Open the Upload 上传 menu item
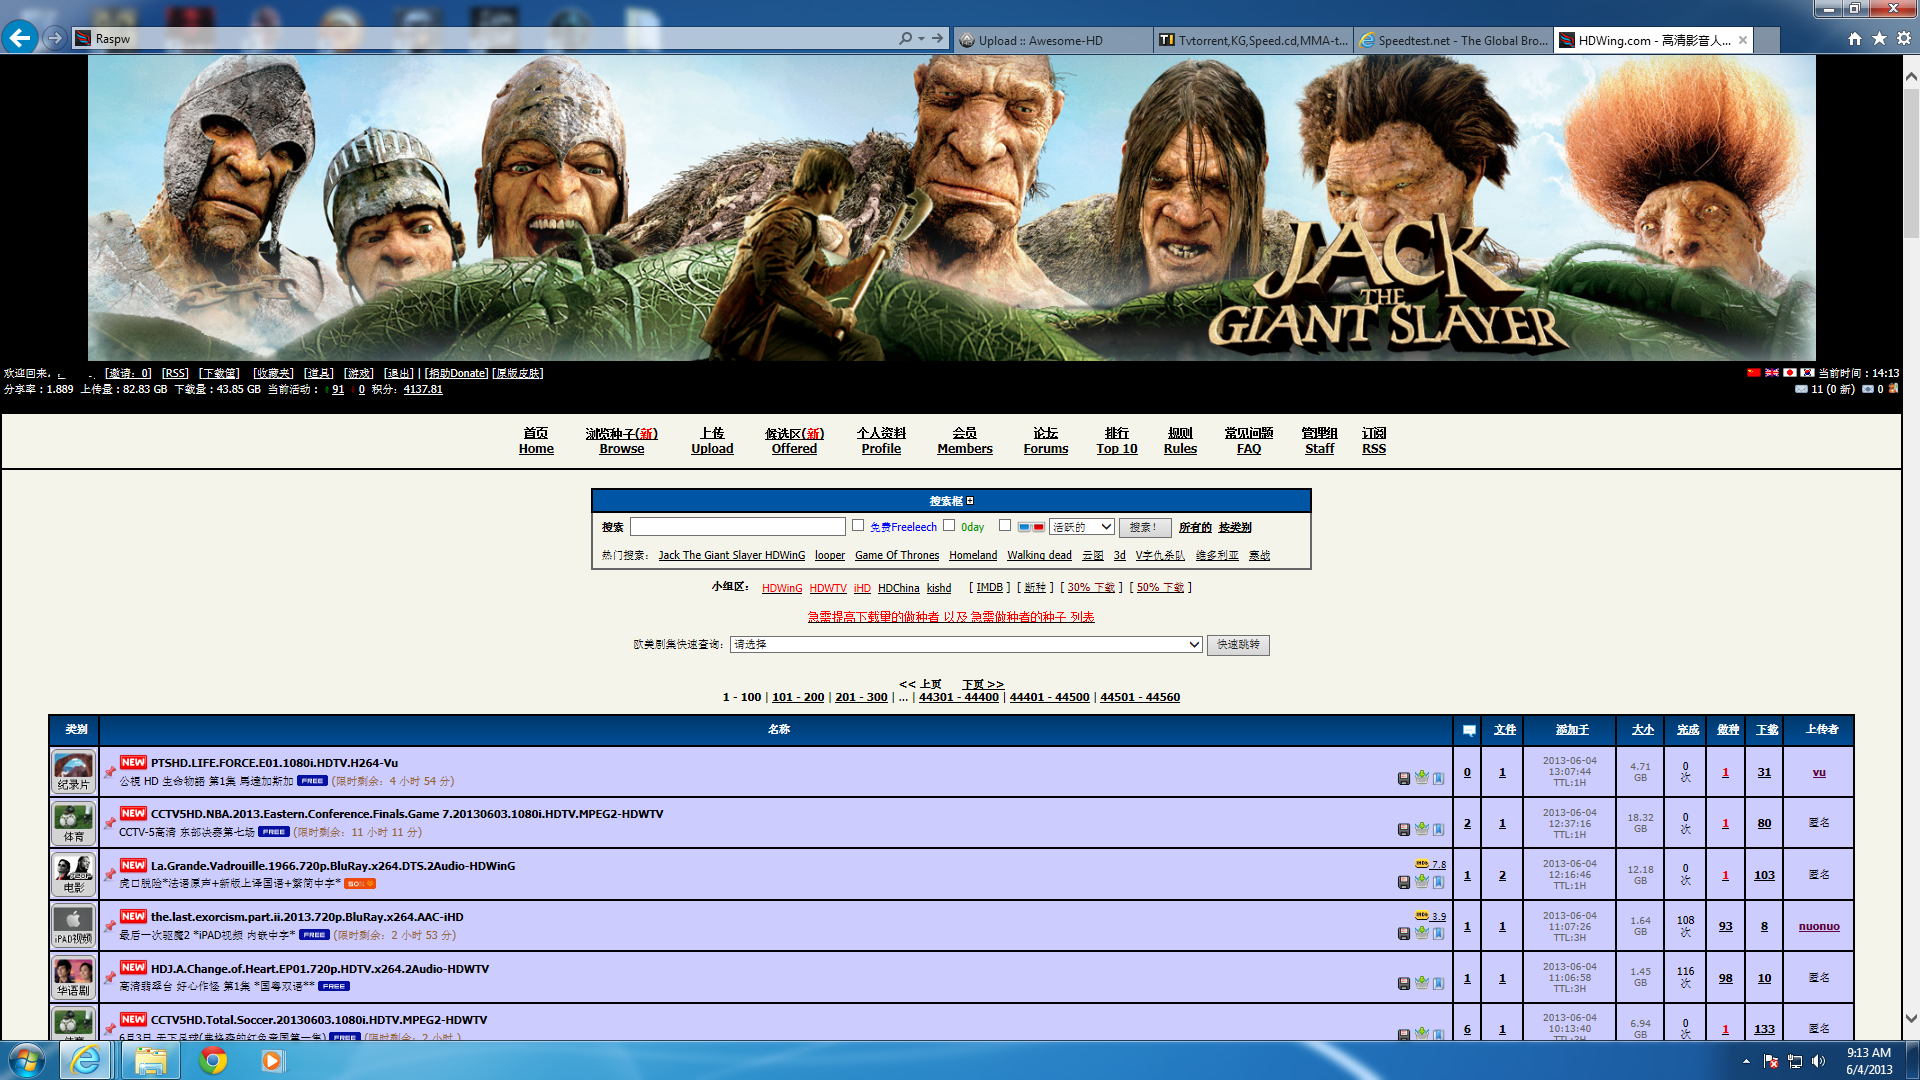 click(712, 441)
